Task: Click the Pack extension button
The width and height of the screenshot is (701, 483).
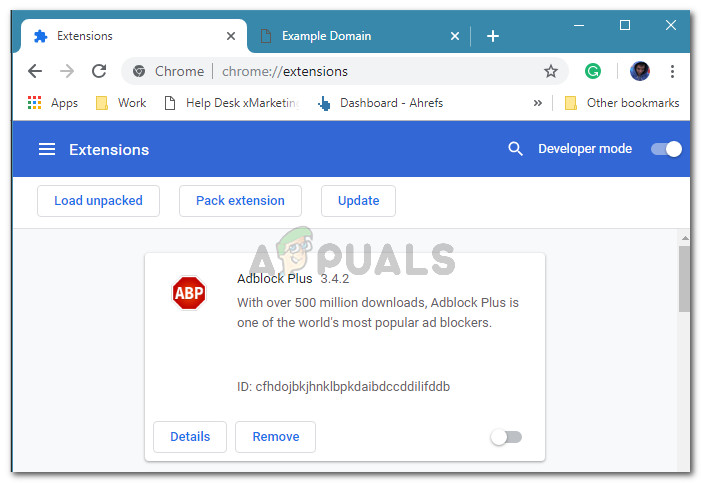Action: coord(241,201)
